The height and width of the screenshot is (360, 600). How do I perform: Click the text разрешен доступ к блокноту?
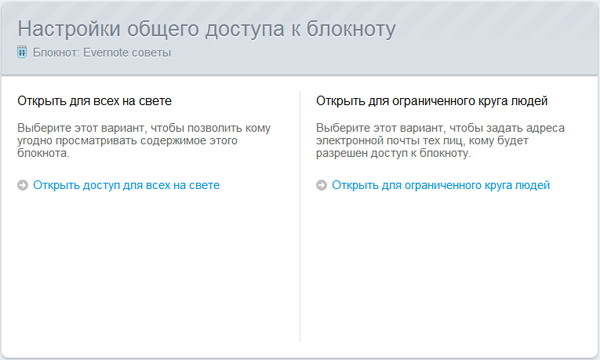click(x=393, y=153)
